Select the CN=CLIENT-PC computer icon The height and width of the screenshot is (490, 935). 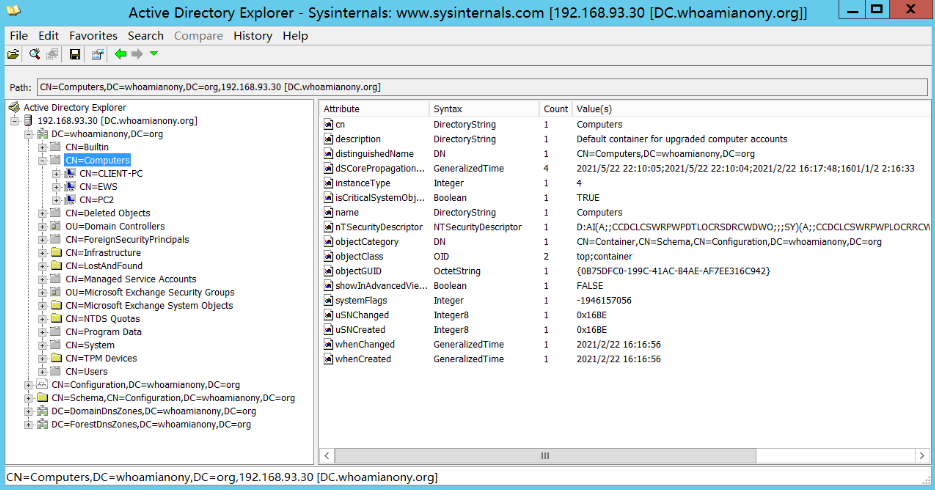[70, 173]
